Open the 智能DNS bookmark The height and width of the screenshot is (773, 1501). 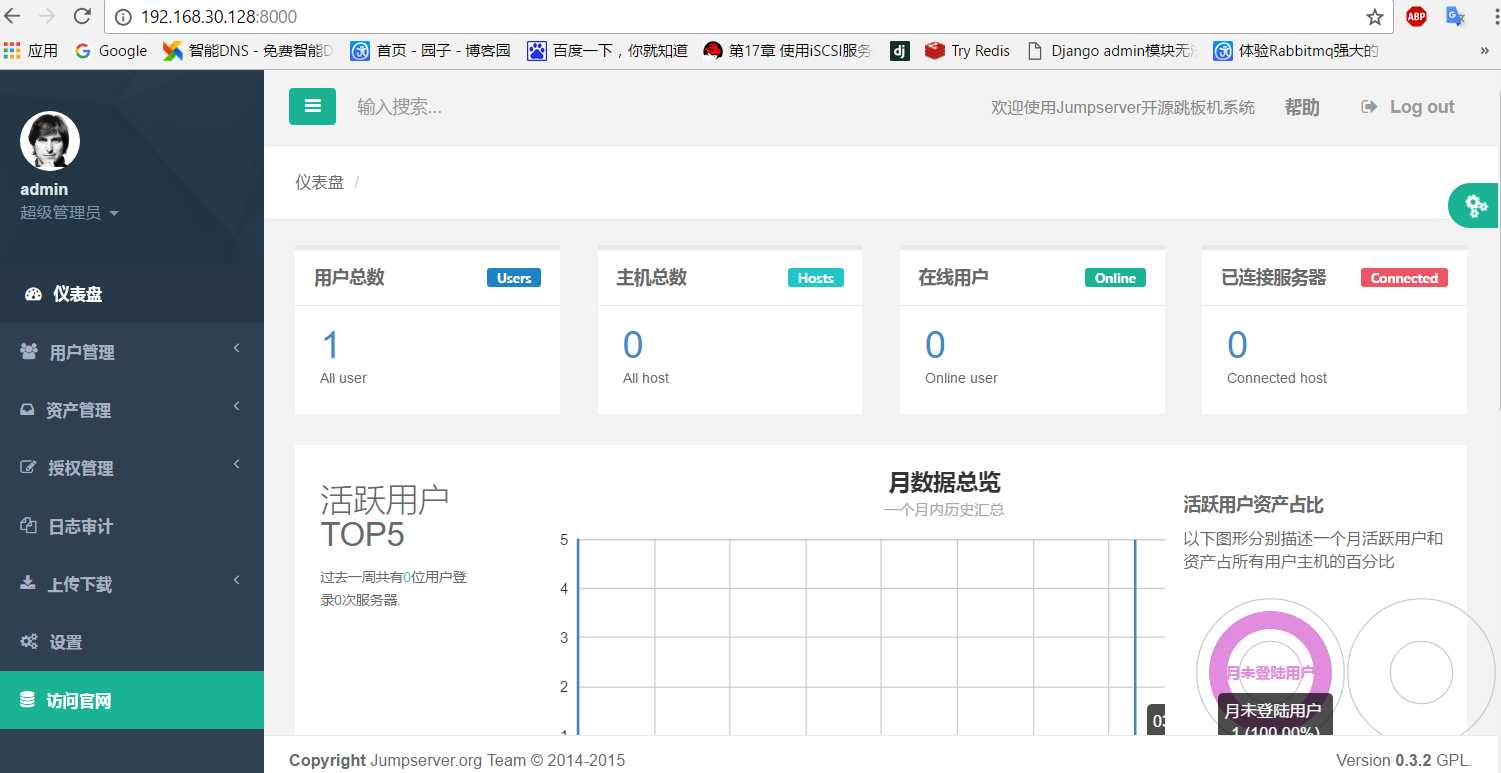pos(247,50)
